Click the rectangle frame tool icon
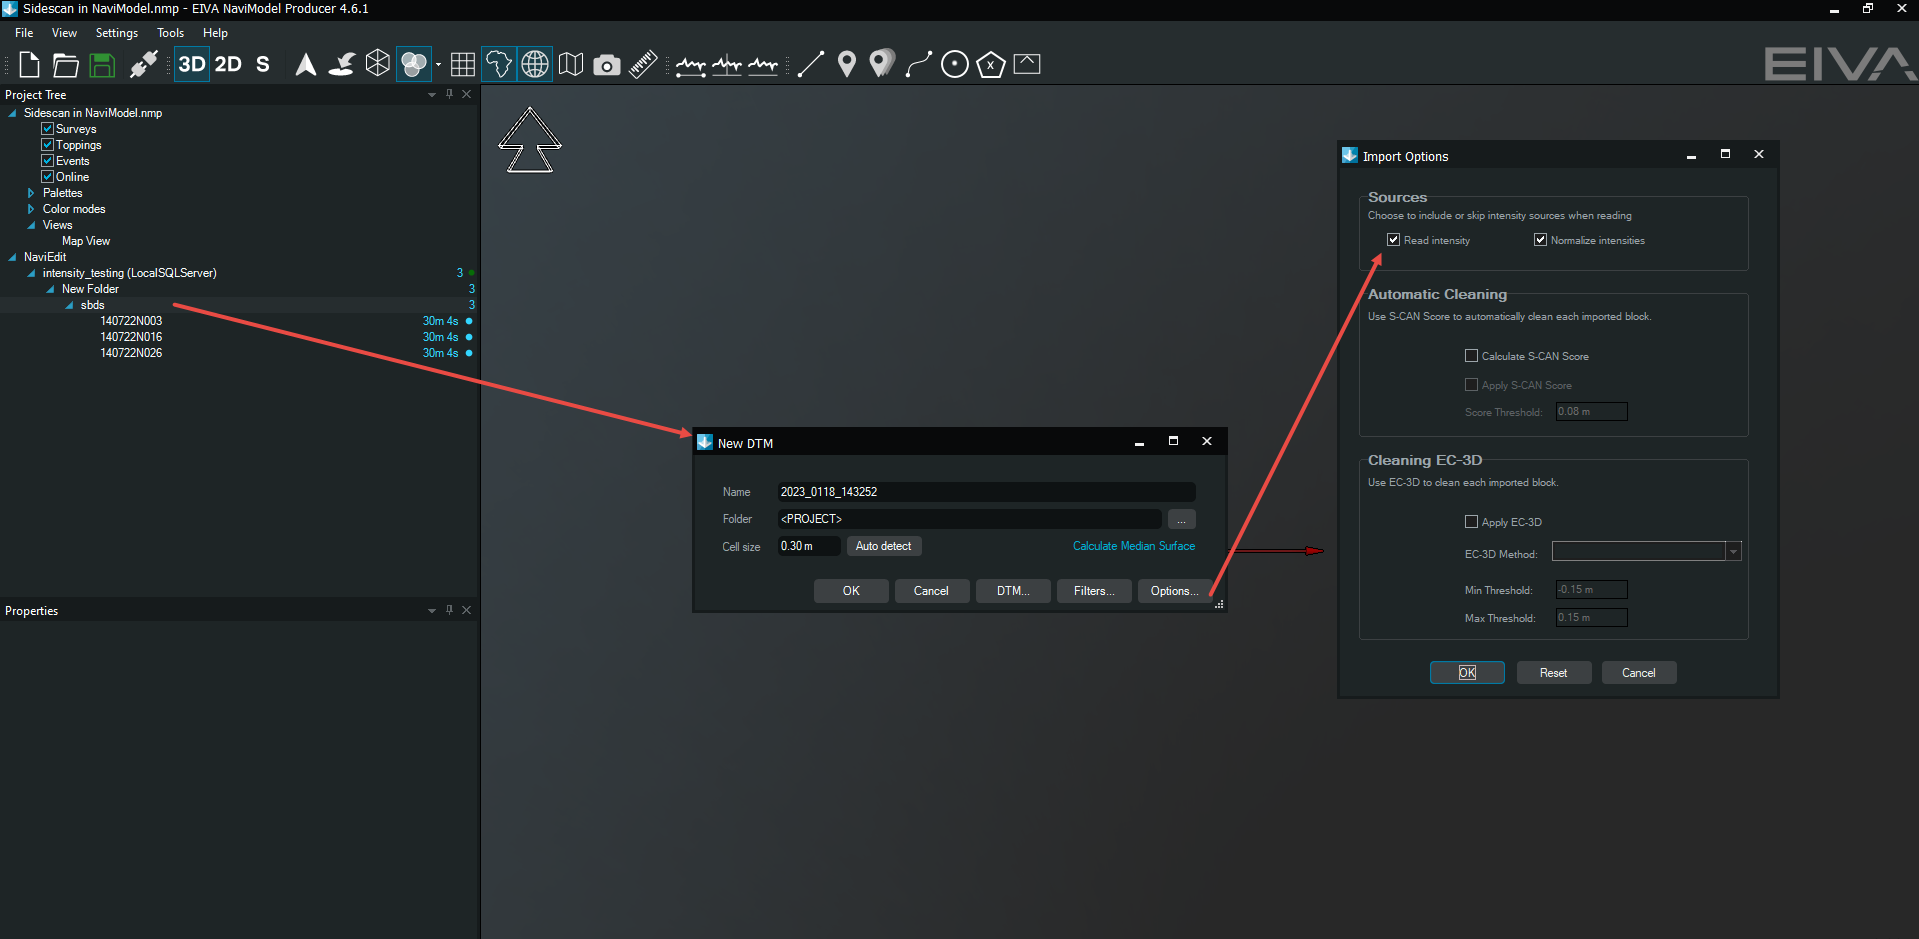The image size is (1919, 939). point(1027,65)
